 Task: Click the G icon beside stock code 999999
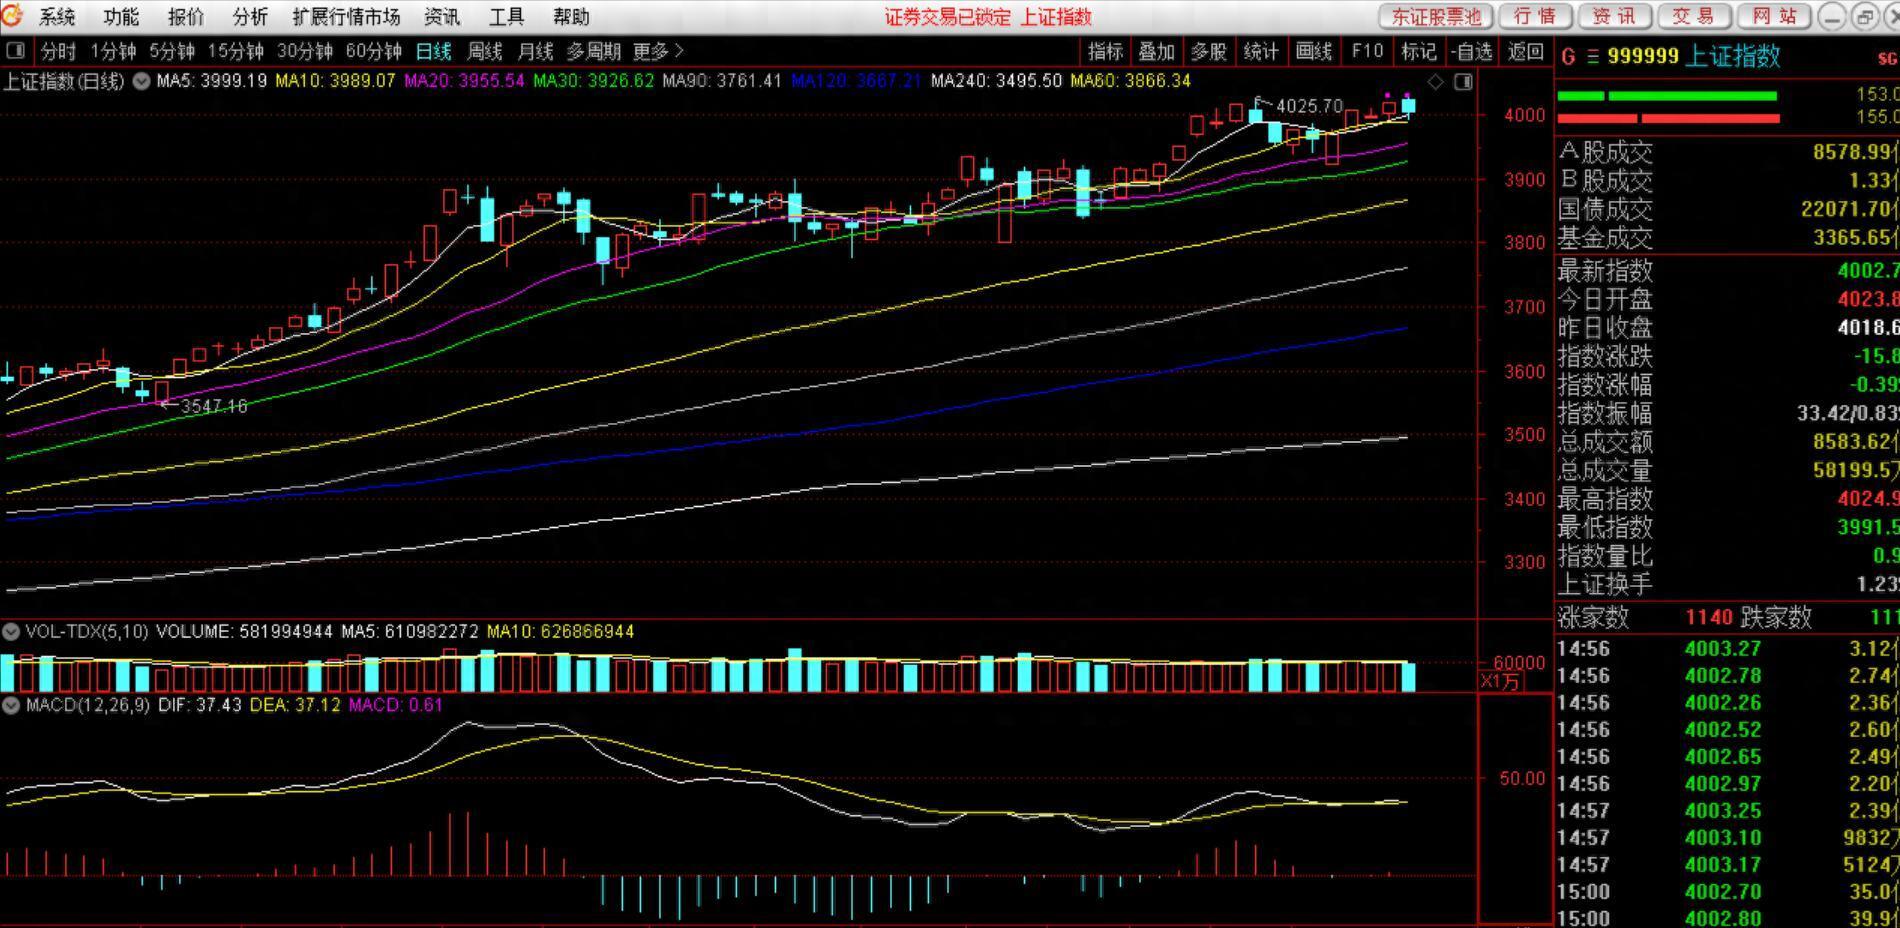[x=1567, y=57]
